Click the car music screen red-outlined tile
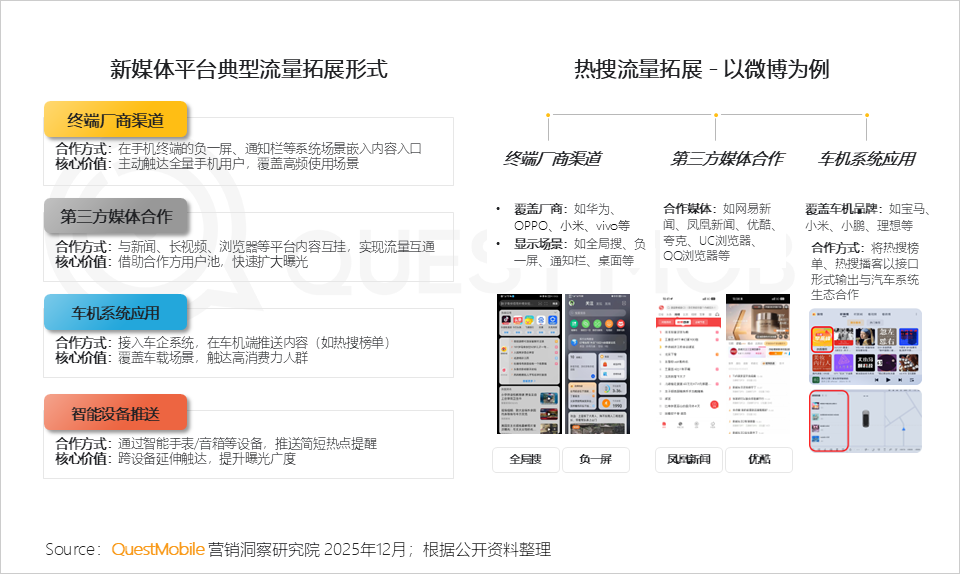The image size is (960, 574). coord(825,347)
